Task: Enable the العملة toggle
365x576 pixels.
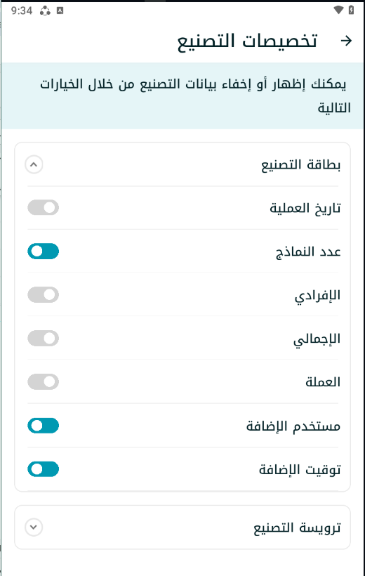Action: pyautogui.click(x=43, y=382)
